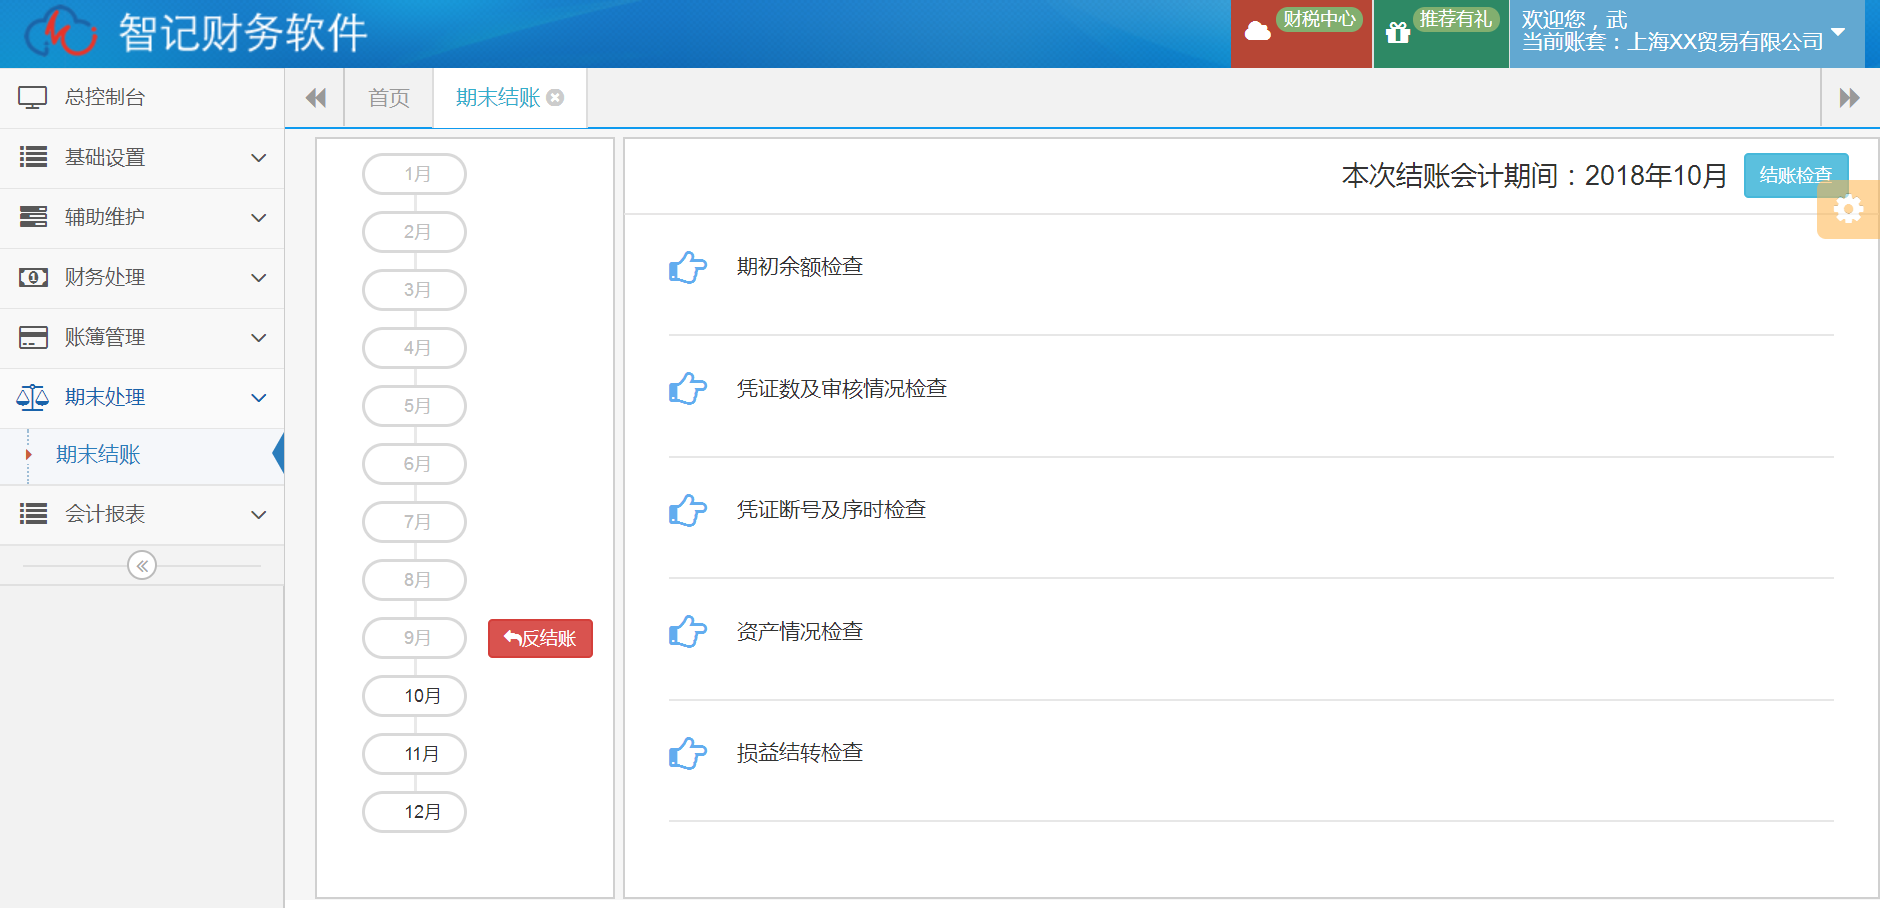Click the thumb icon beside 期初余额检查
Image resolution: width=1880 pixels, height=908 pixels.
687,267
